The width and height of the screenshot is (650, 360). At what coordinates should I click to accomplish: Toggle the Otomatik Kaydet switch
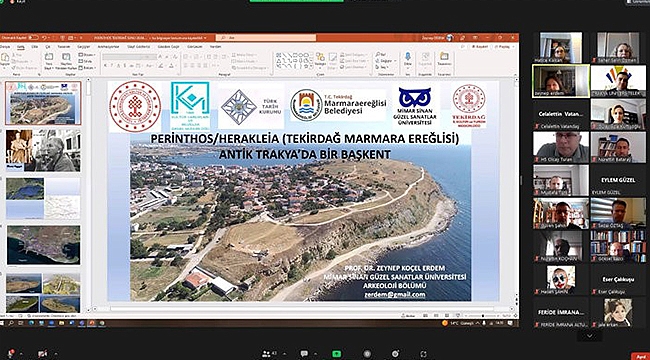point(33,38)
